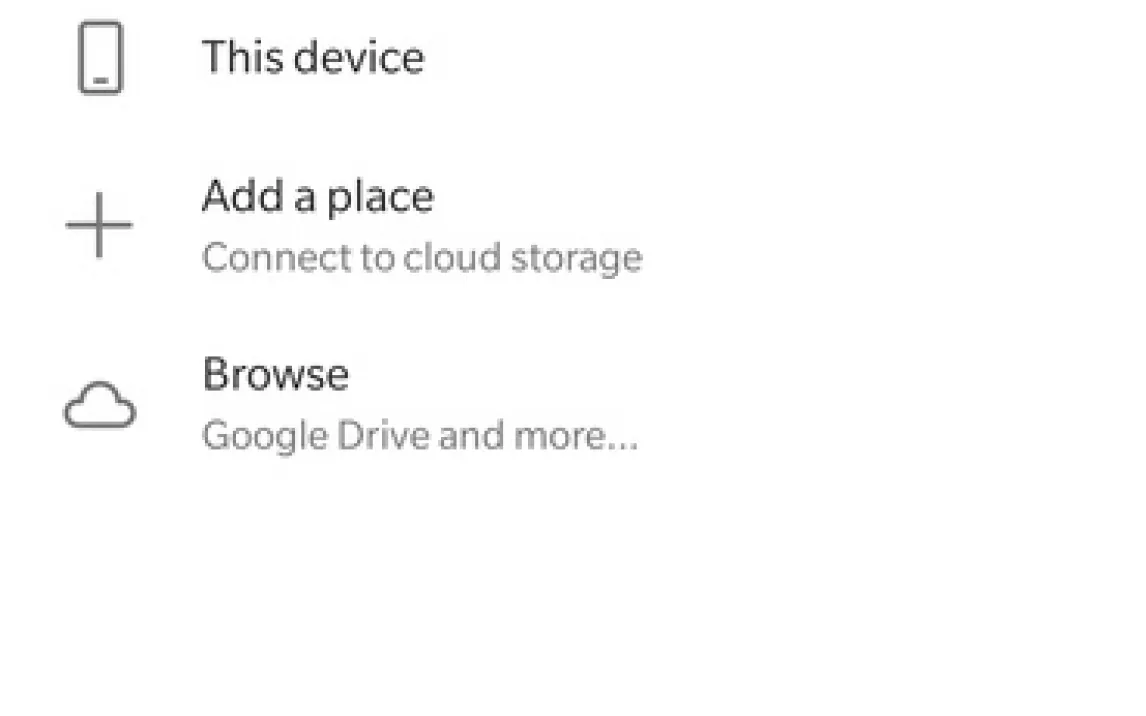Viewport: 1146px width, 716px height.
Task: Open the This device storage location
Action: pyautogui.click(x=312, y=57)
